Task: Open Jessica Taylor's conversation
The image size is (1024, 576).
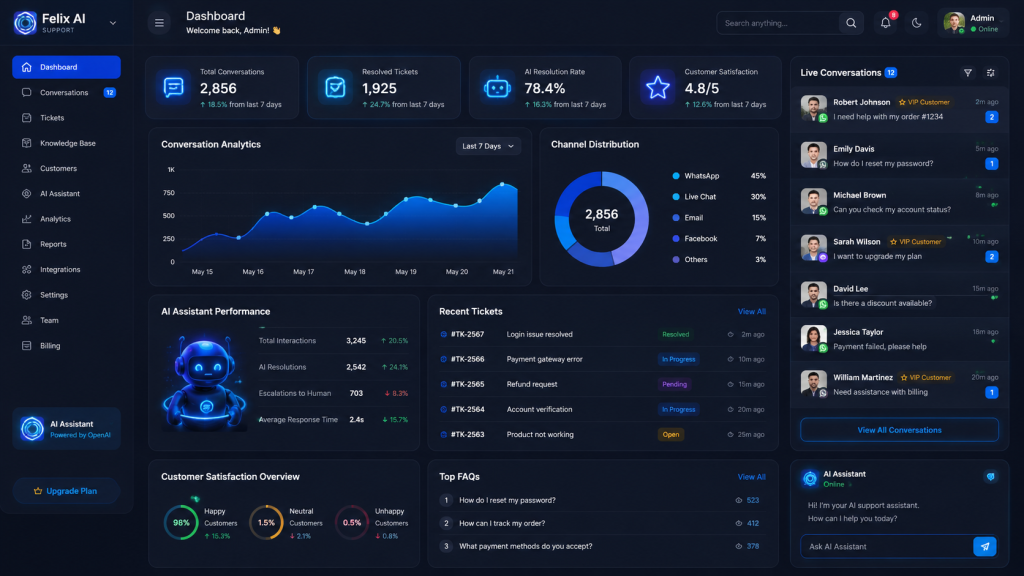Action: [x=899, y=340]
